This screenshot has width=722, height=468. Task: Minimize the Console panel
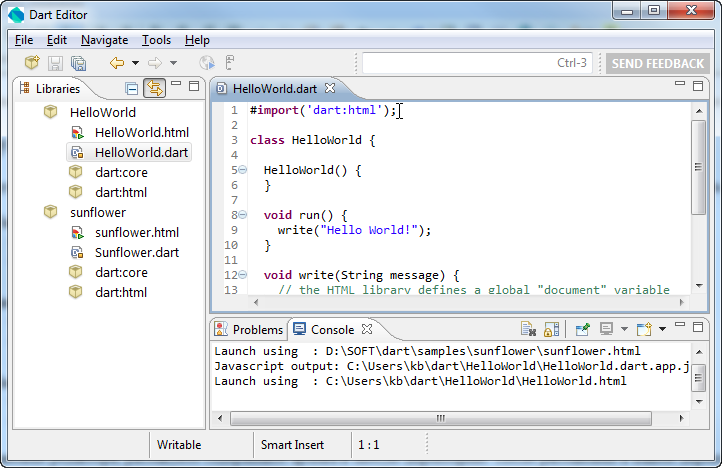pyautogui.click(x=680, y=324)
